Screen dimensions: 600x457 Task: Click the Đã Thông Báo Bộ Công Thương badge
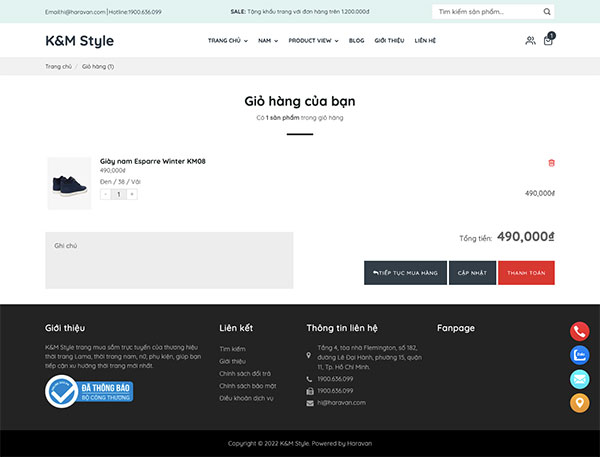click(x=89, y=391)
